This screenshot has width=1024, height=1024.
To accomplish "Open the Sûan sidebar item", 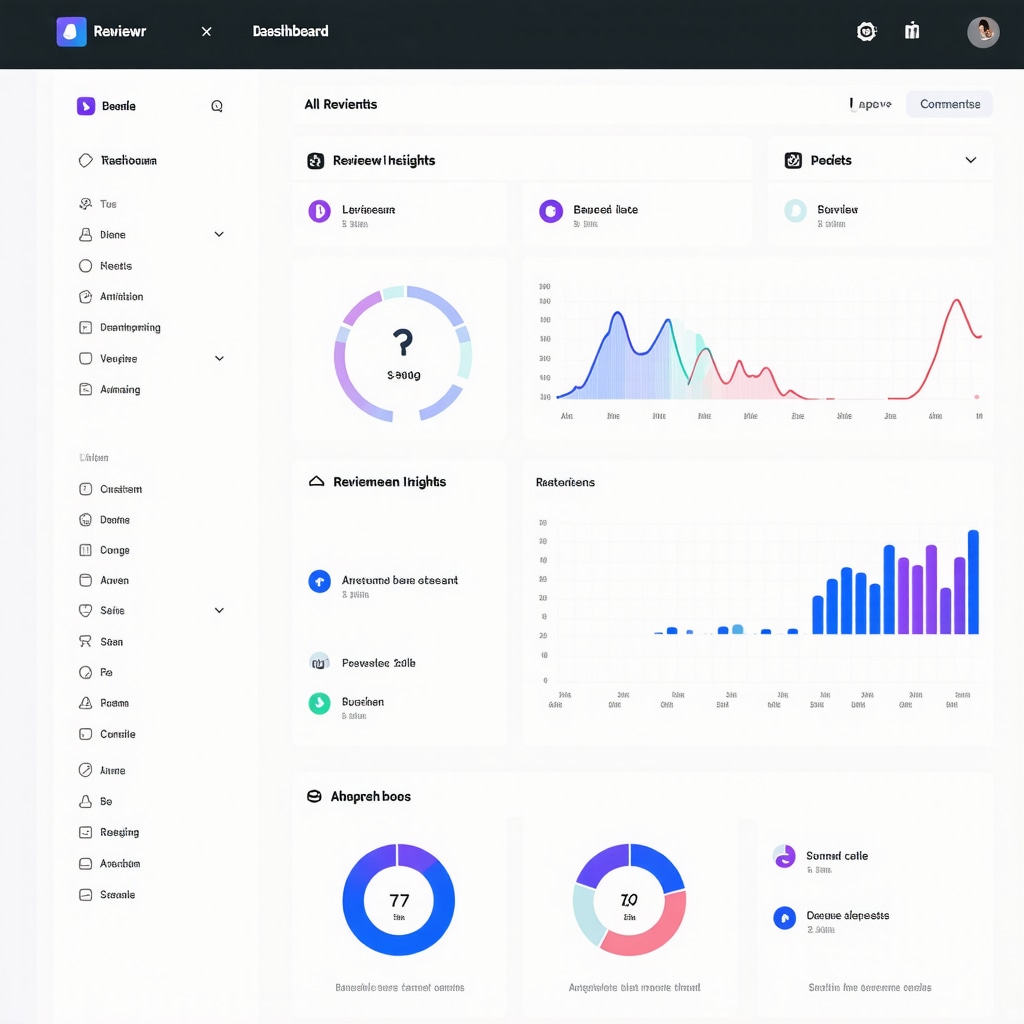I will (101, 641).
